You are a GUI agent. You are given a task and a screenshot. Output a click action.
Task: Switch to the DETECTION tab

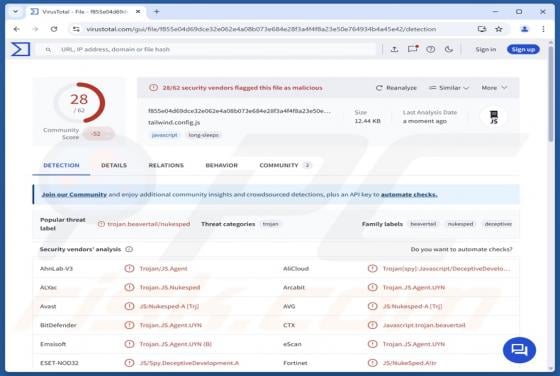pos(61,165)
